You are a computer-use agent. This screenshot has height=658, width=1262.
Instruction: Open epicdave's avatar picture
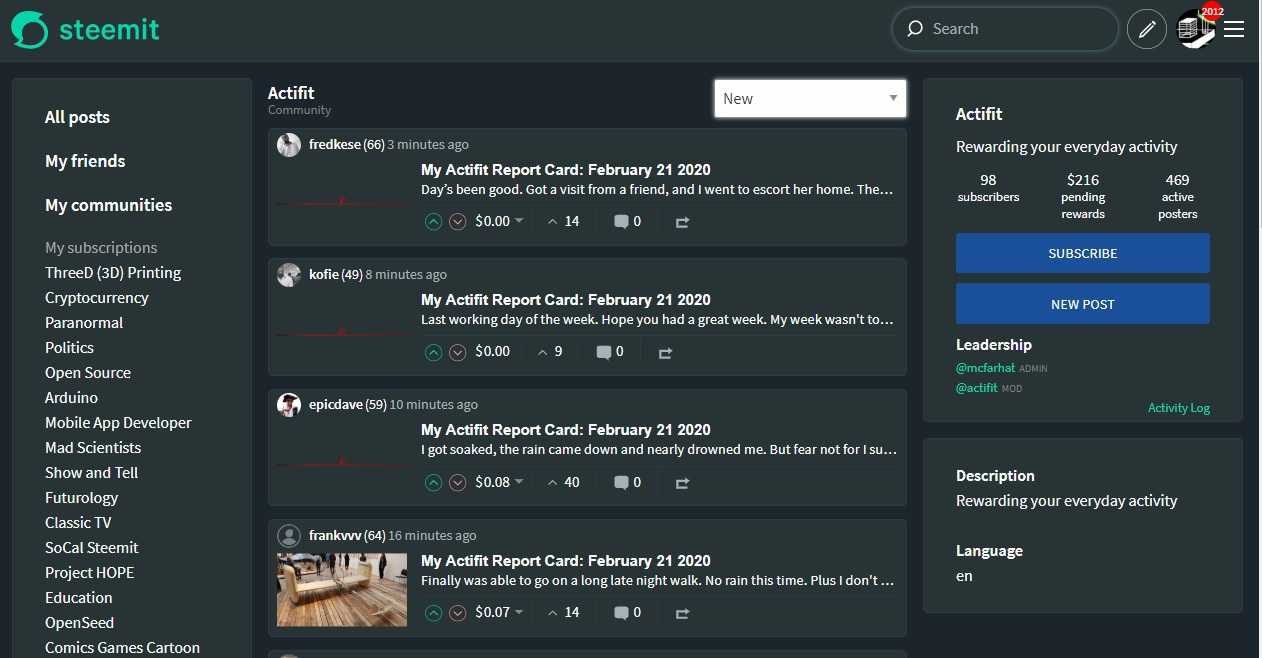(289, 405)
